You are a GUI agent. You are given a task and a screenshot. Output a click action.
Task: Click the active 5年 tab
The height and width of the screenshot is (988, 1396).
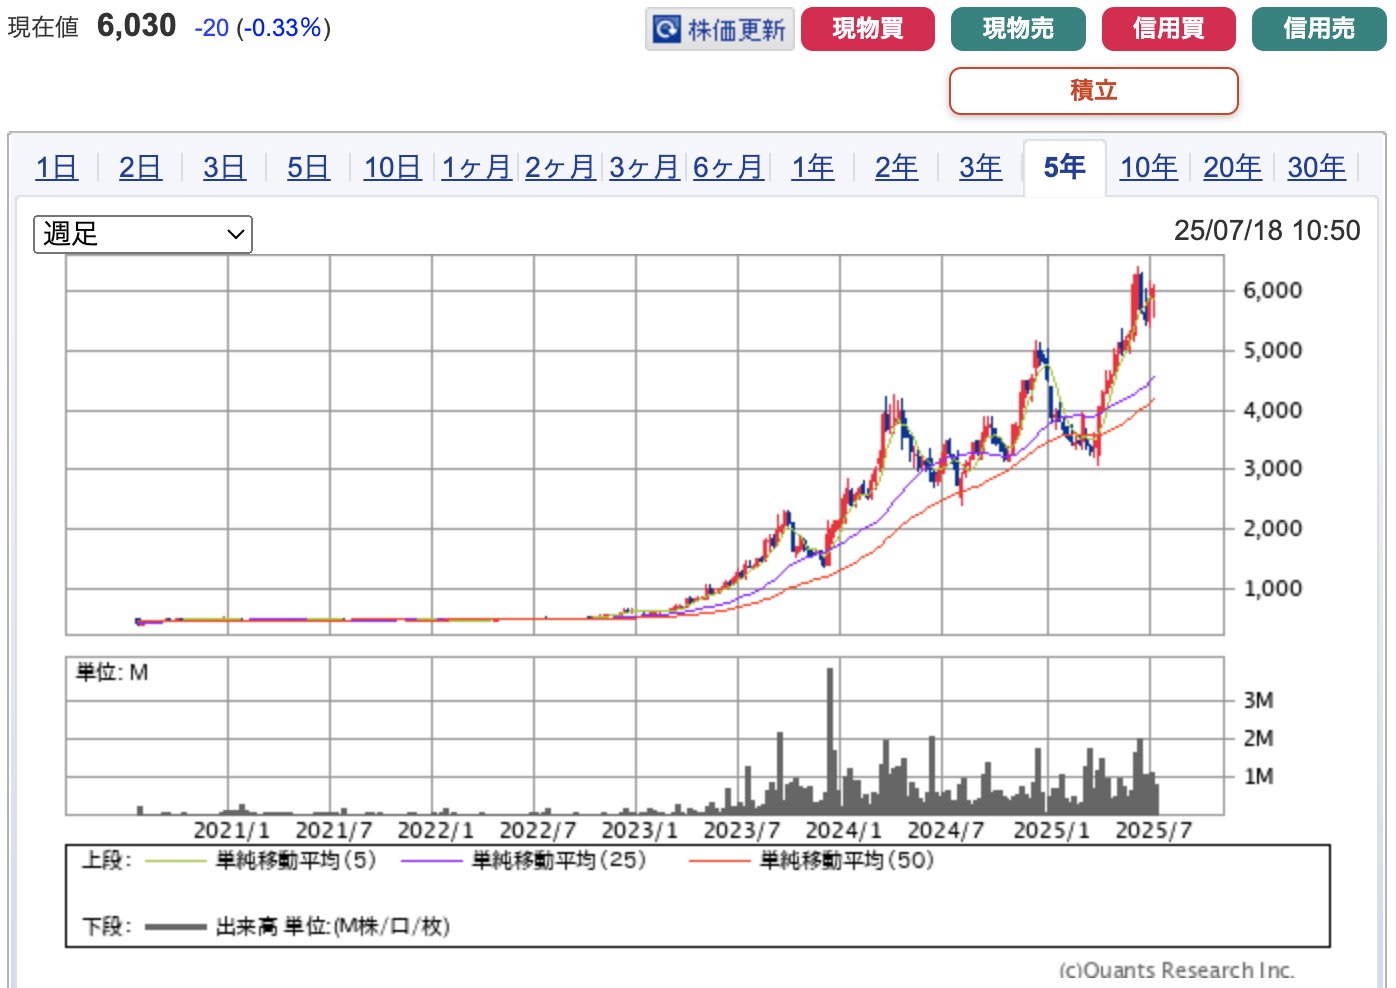(1064, 167)
